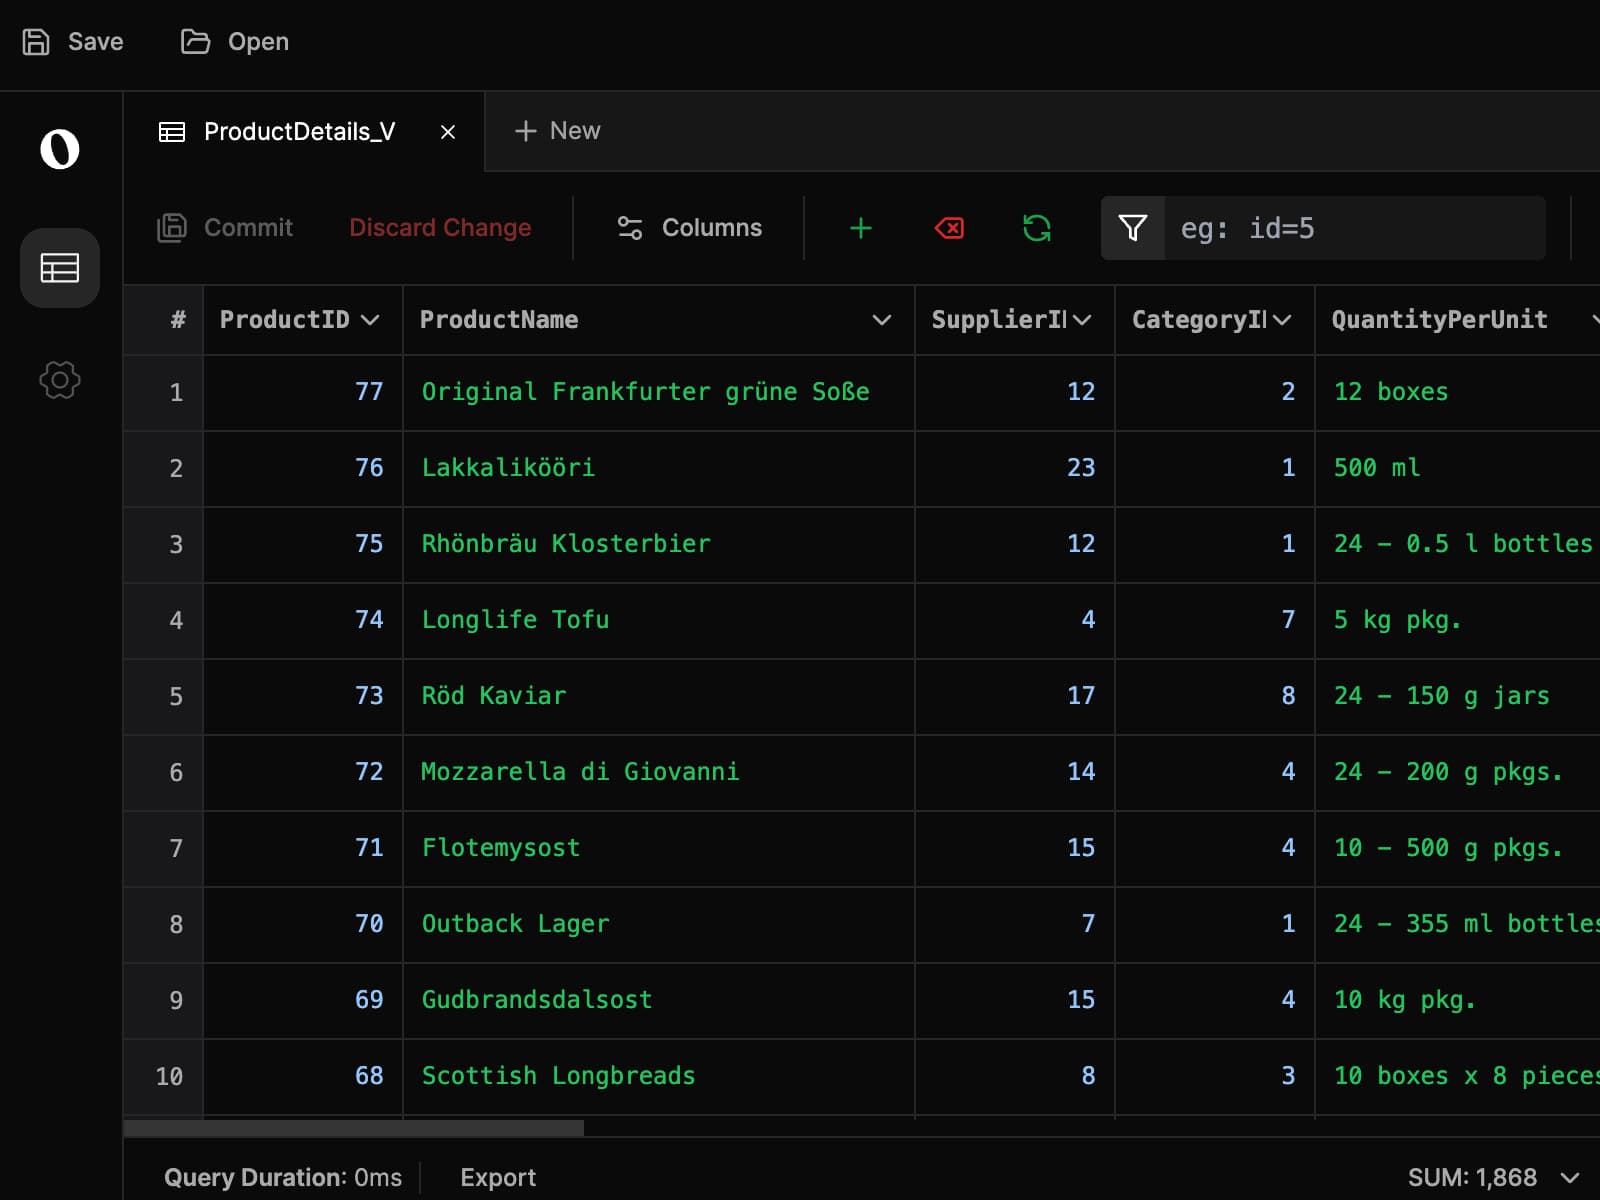Click Export at the bottom bar
Viewport: 1600px width, 1200px height.
[497, 1178]
